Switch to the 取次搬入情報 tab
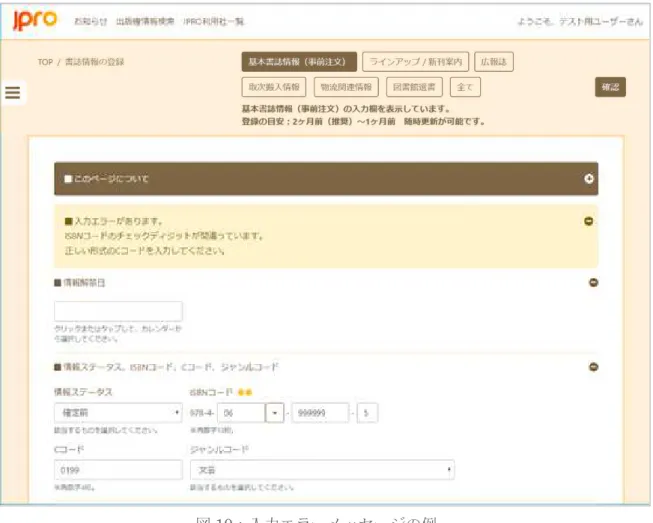 274,87
